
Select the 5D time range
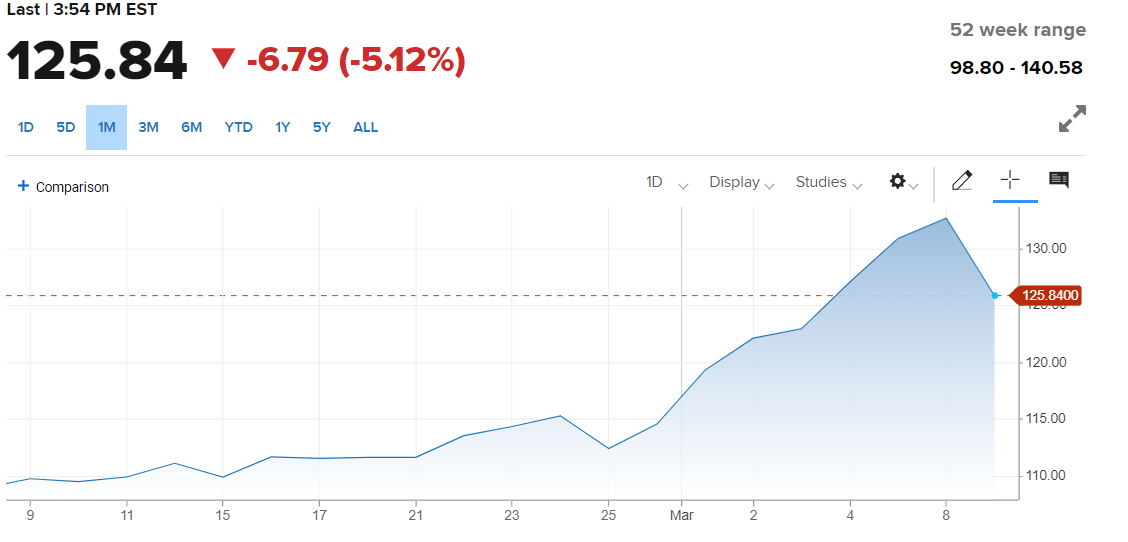click(66, 127)
